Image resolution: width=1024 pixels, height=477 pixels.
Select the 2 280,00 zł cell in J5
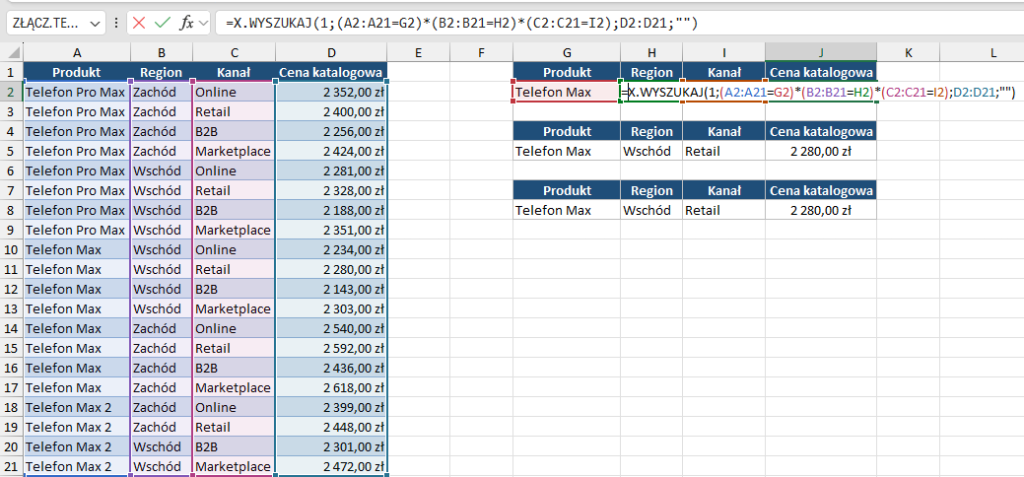(x=821, y=151)
